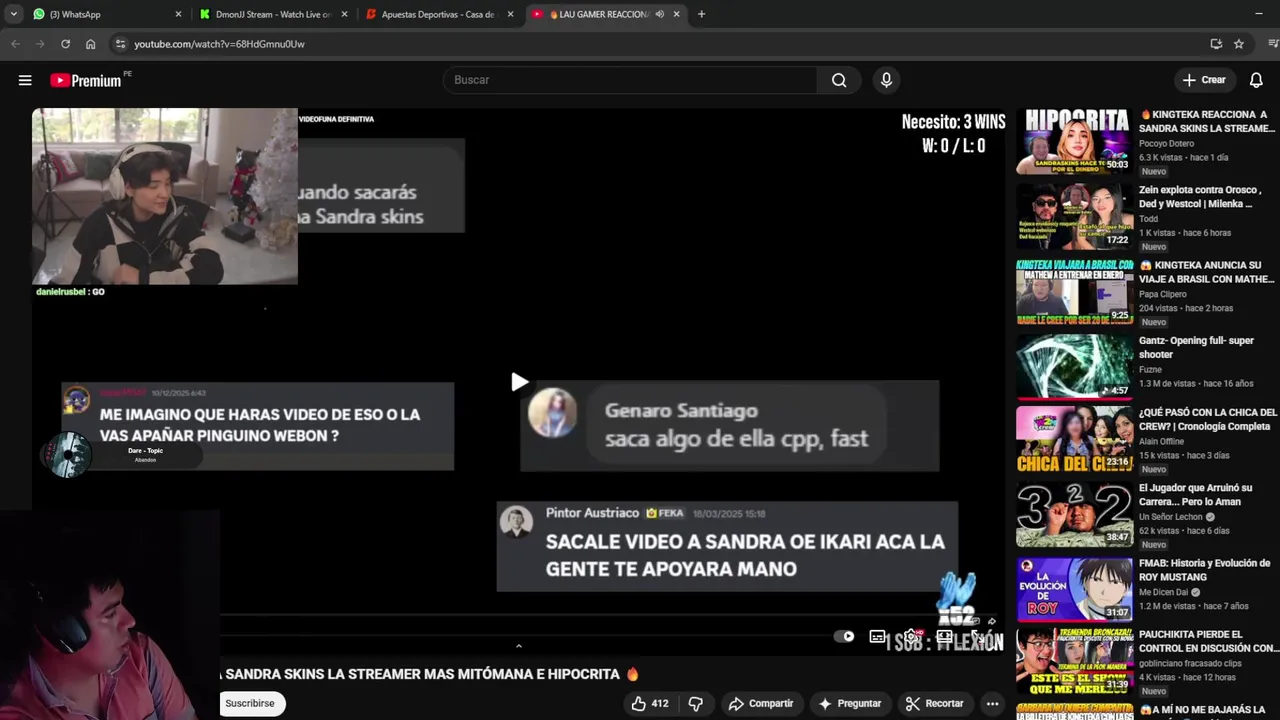Start voice search with microphone icon
1280x720 pixels.
[886, 80]
